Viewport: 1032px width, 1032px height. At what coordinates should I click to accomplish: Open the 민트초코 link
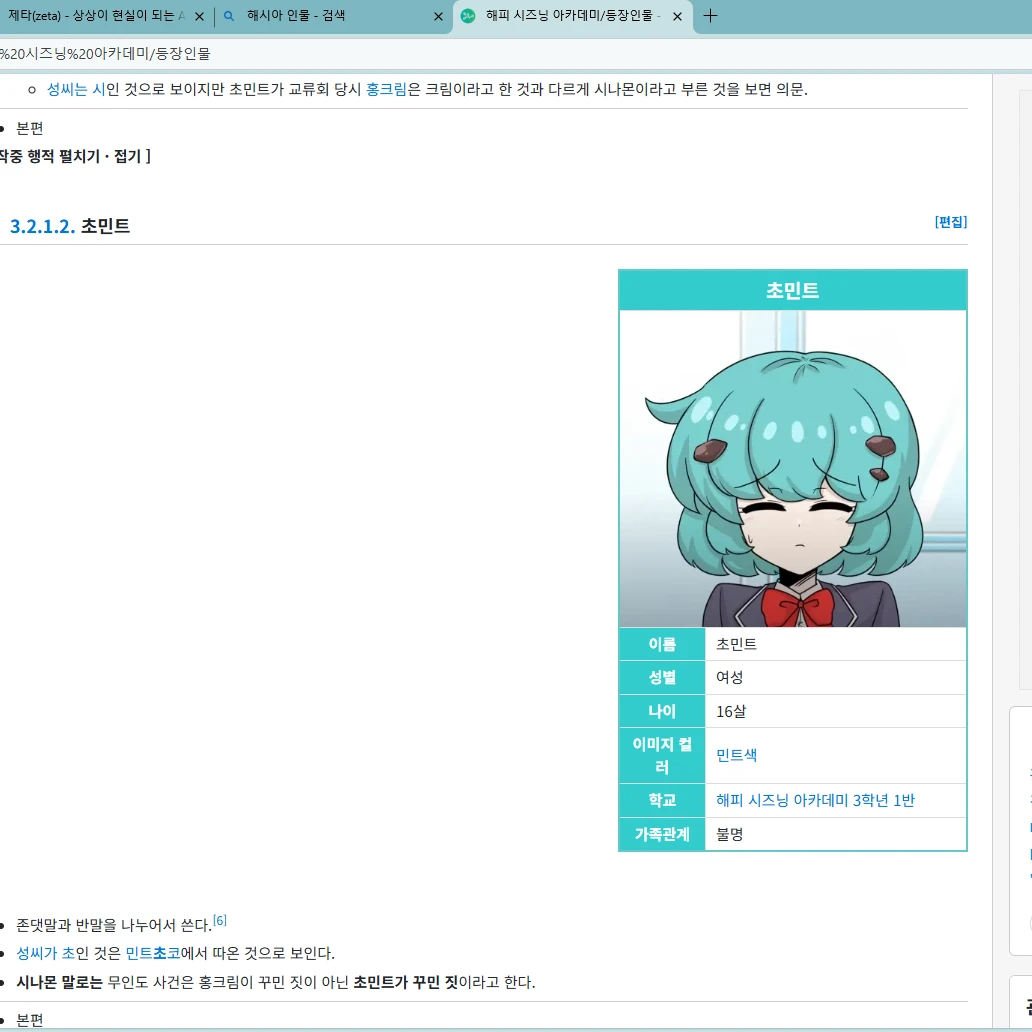tap(153, 953)
